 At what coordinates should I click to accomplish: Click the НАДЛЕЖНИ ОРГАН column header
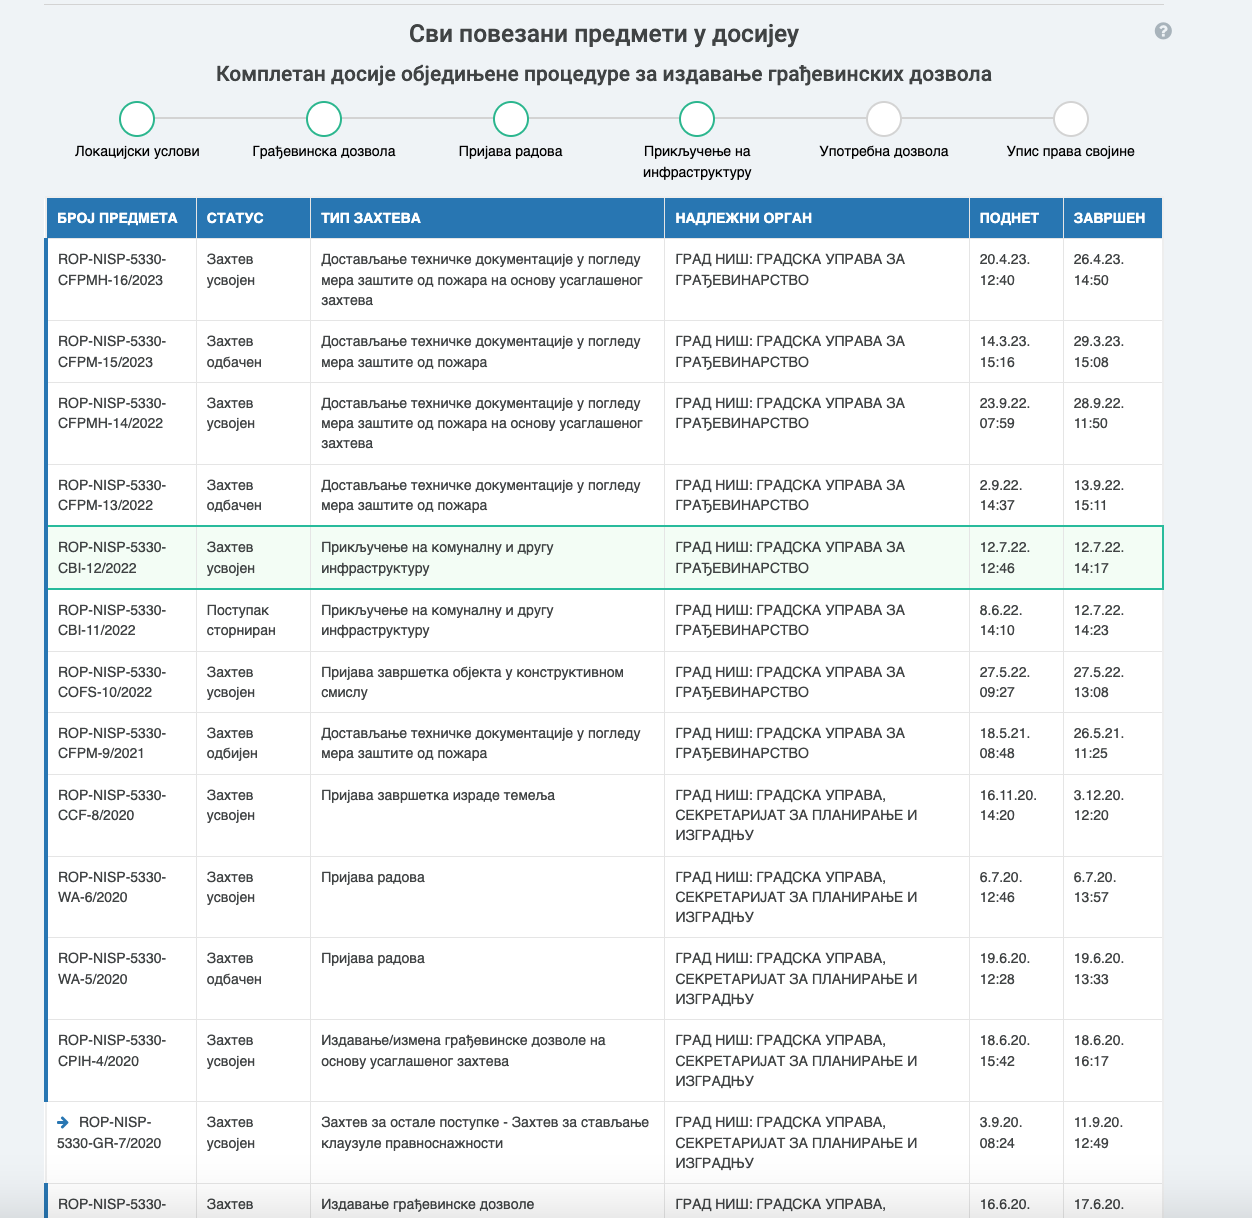tap(743, 218)
